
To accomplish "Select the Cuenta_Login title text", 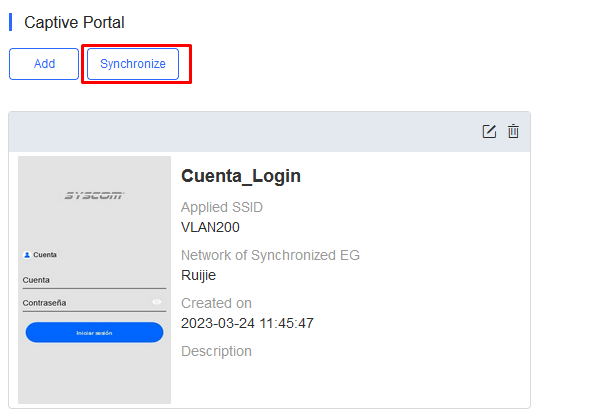I will click(241, 176).
